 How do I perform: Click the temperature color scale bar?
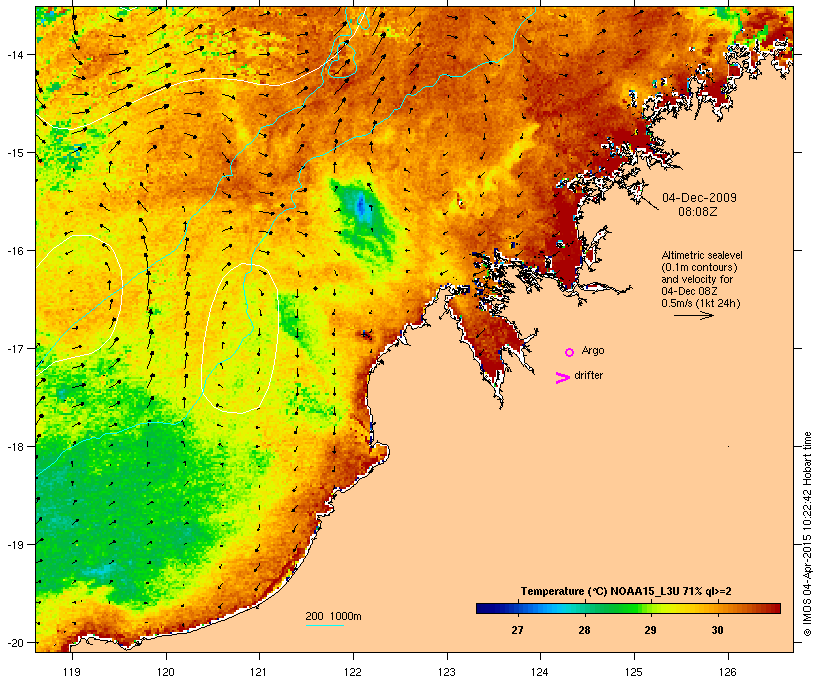tap(628, 608)
